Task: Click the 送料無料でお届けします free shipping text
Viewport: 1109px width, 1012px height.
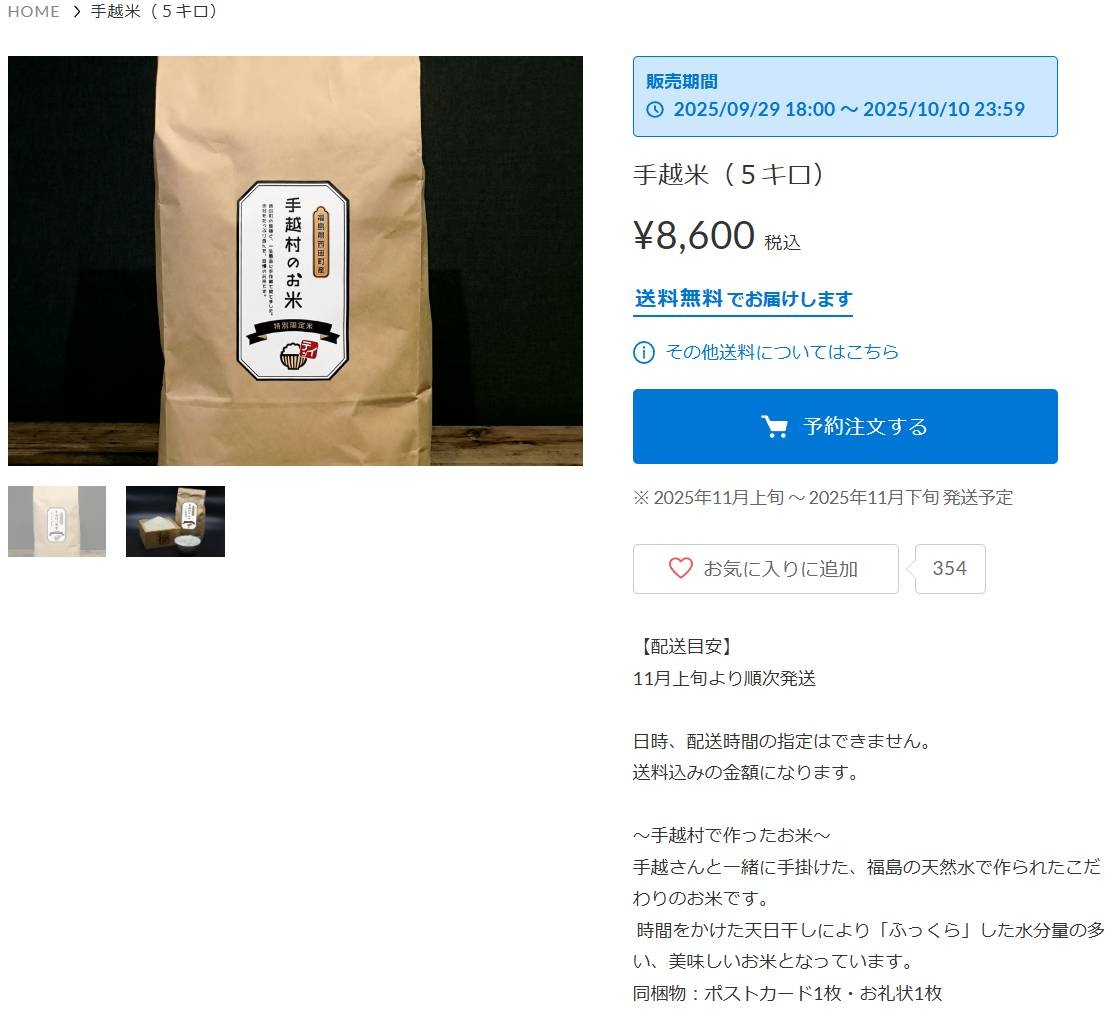Action: (743, 299)
